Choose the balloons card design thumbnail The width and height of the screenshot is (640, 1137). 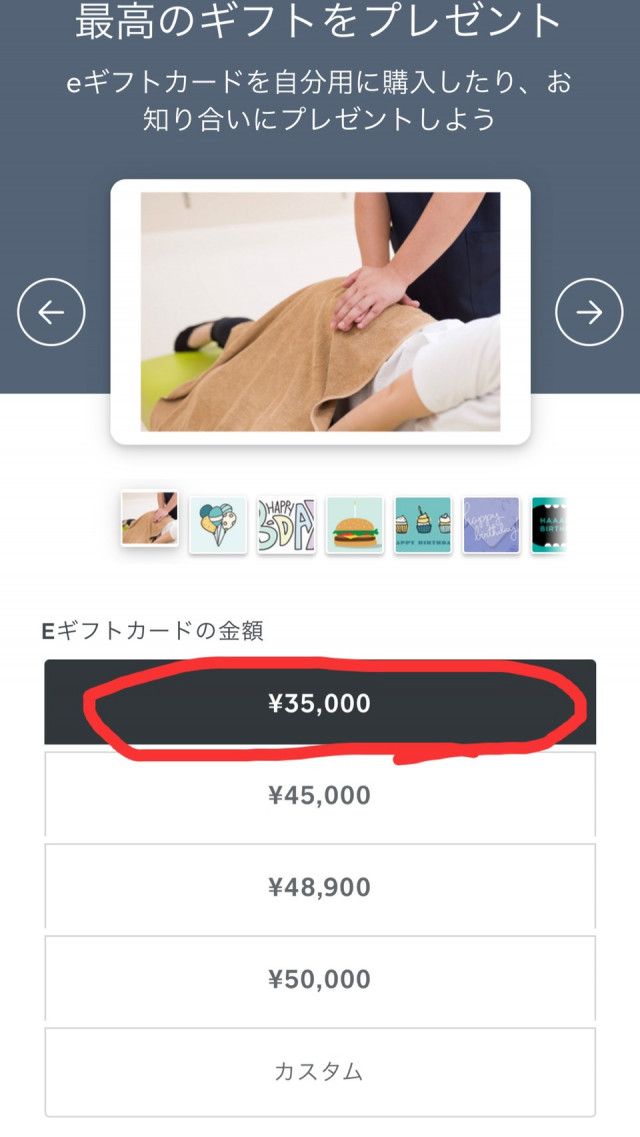(218, 525)
